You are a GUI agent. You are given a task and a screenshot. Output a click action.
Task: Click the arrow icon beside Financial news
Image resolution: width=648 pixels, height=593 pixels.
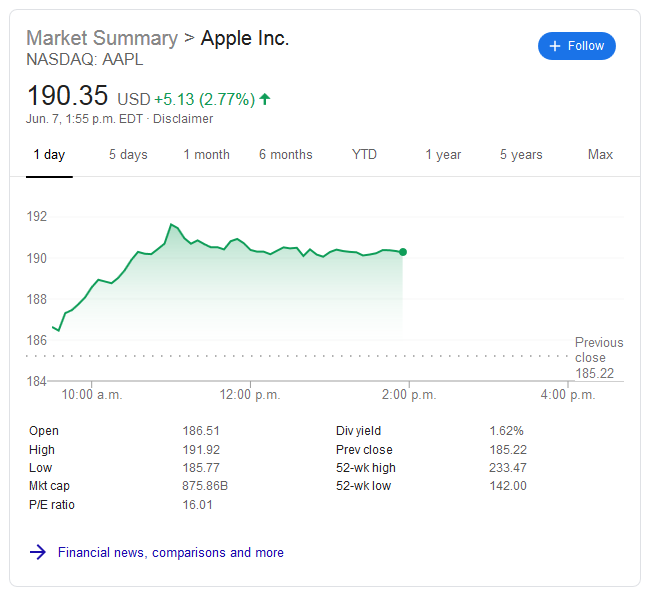(x=38, y=552)
